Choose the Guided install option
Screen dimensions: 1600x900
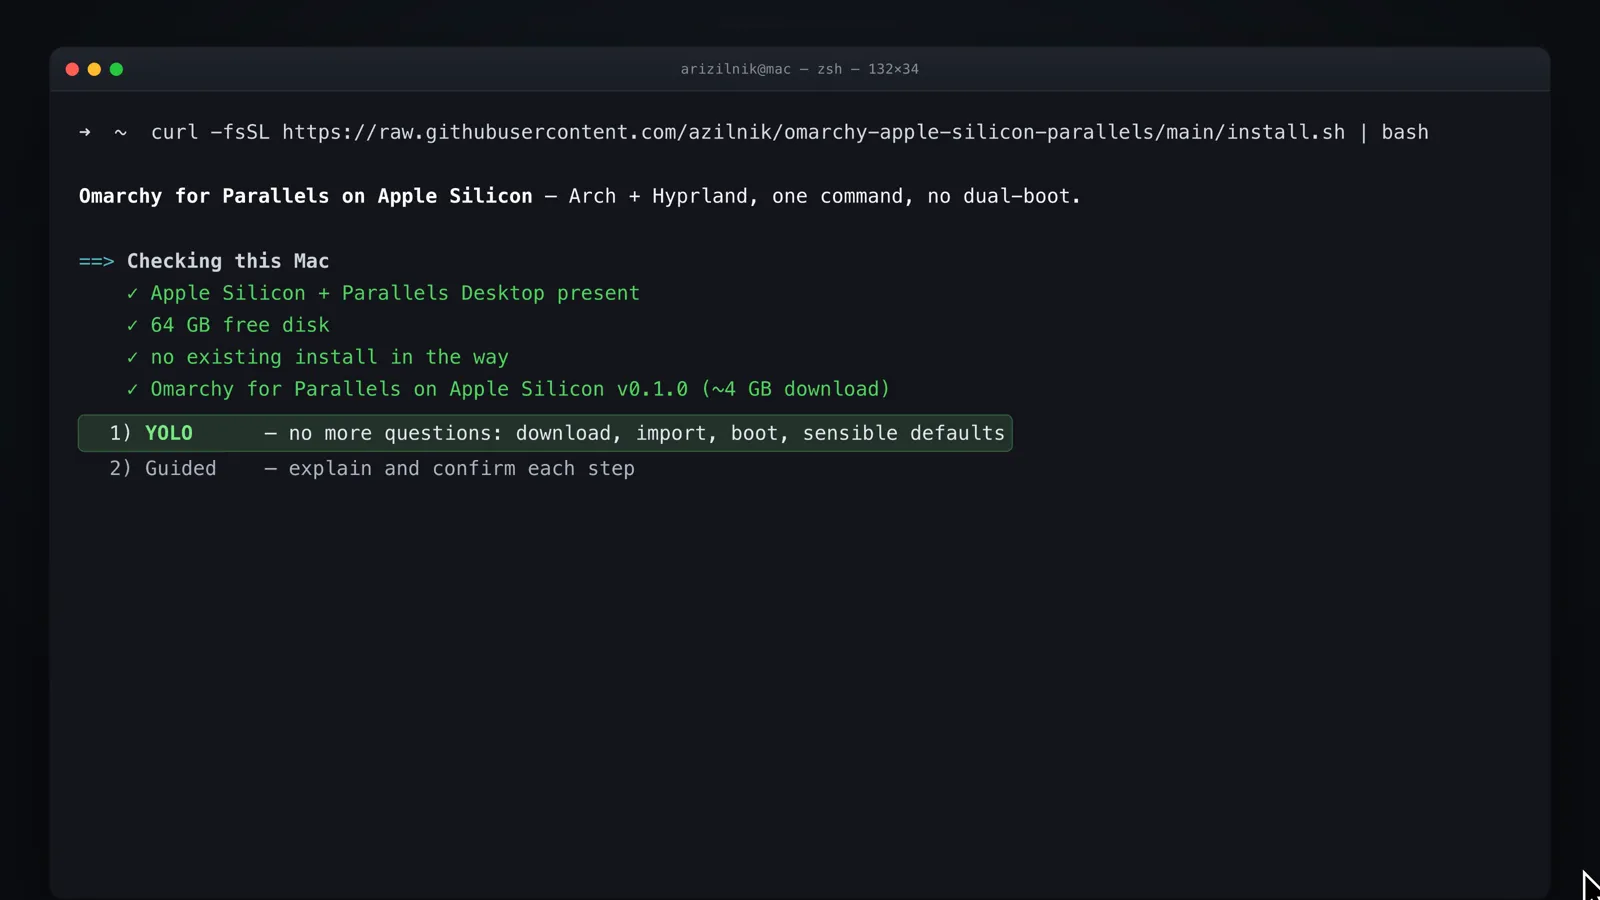coord(371,468)
